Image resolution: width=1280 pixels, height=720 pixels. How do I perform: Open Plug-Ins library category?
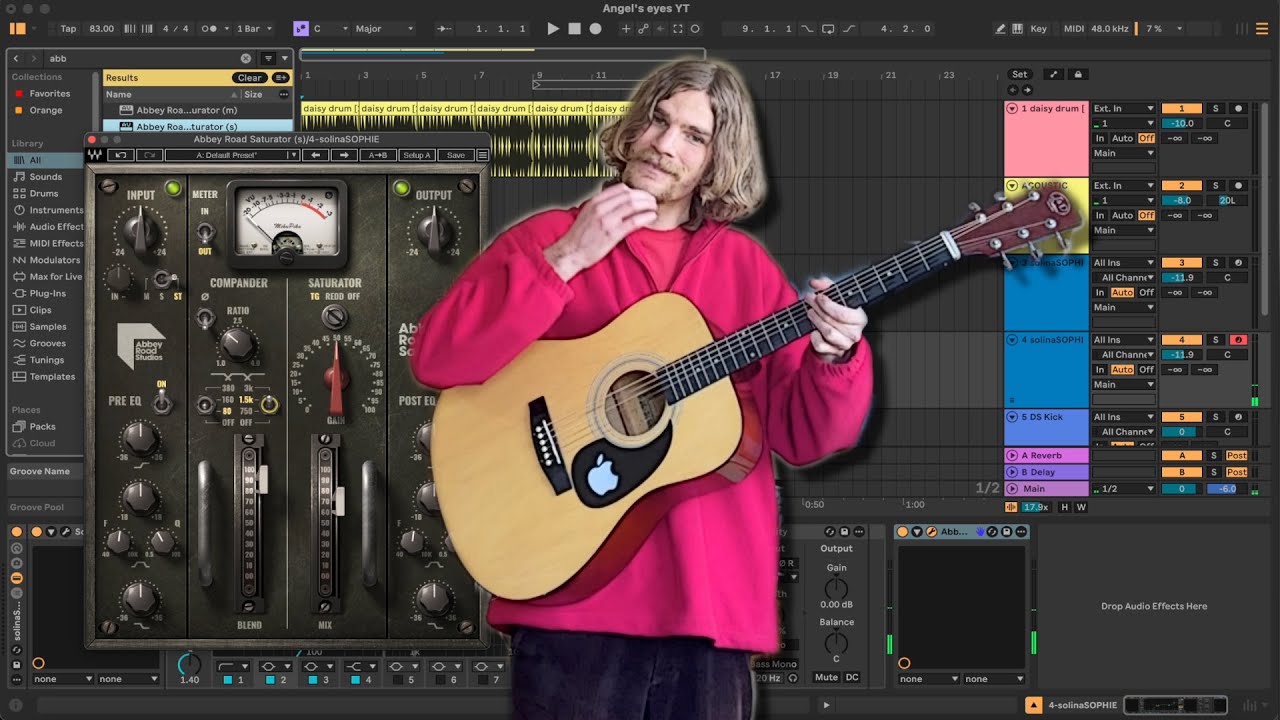tap(48, 293)
